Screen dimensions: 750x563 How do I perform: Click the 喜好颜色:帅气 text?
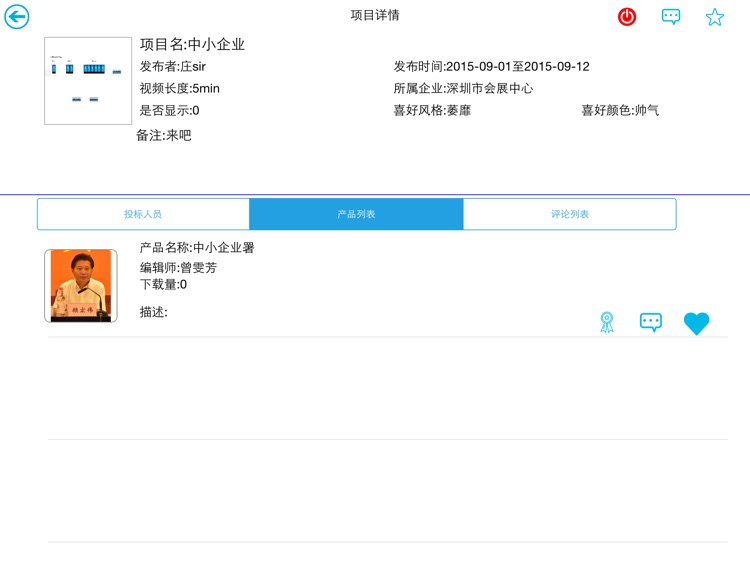pos(620,110)
